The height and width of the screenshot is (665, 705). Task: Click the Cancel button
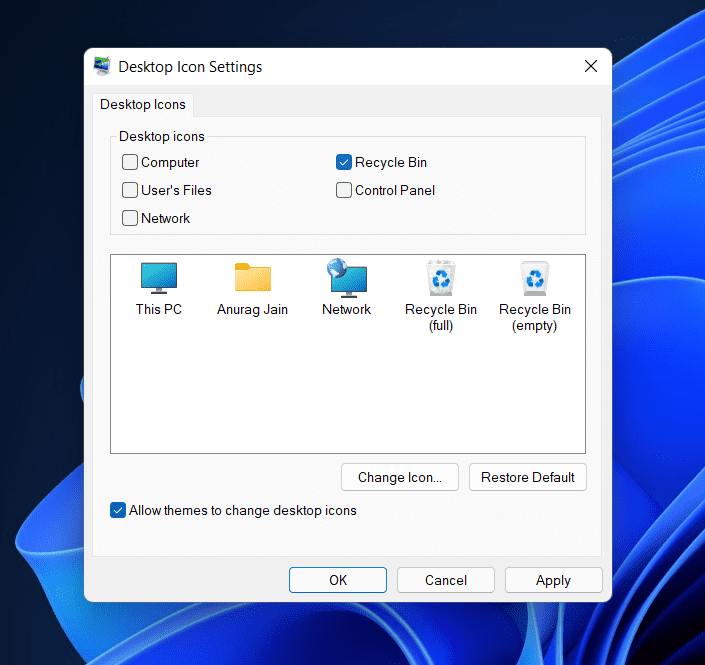coord(446,580)
